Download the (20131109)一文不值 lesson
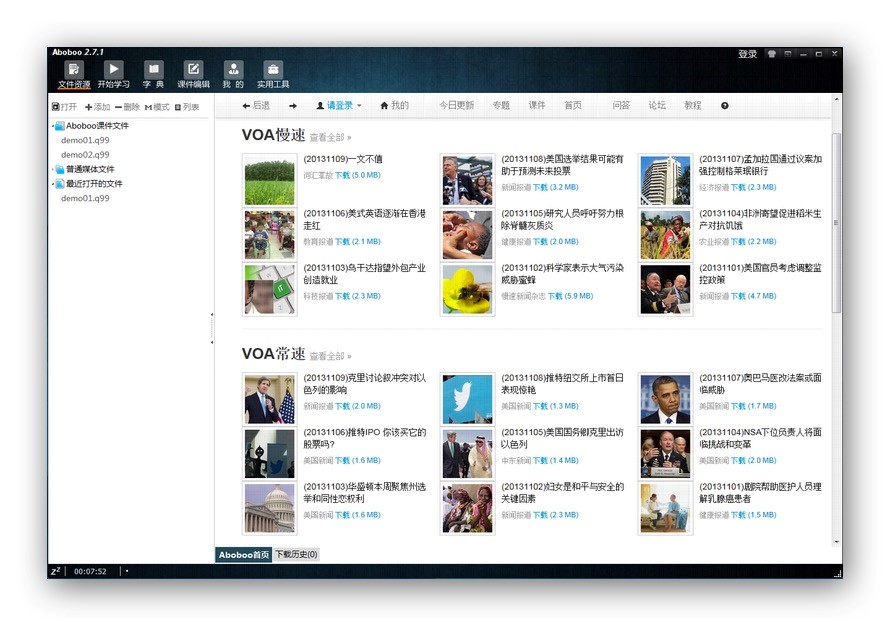 358,175
